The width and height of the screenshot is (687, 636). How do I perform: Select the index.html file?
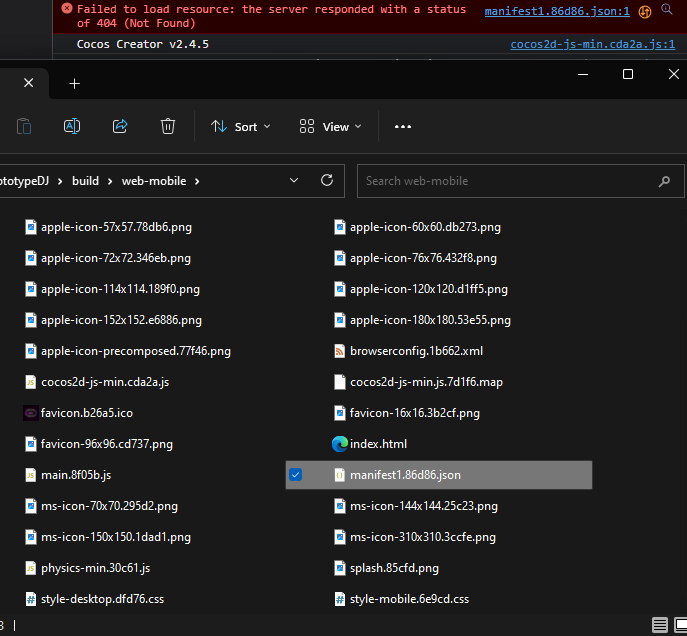click(378, 444)
